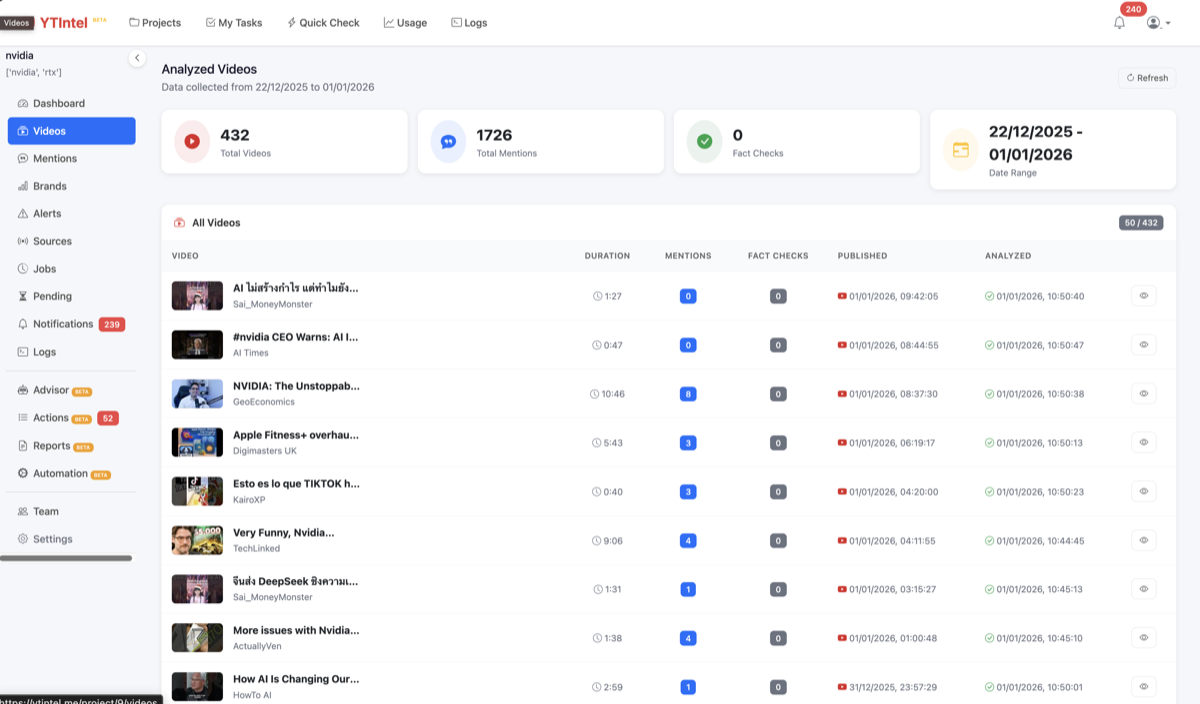Go to Mentions in the sidebar
Screen dimensions: 1200x704
click(54, 158)
